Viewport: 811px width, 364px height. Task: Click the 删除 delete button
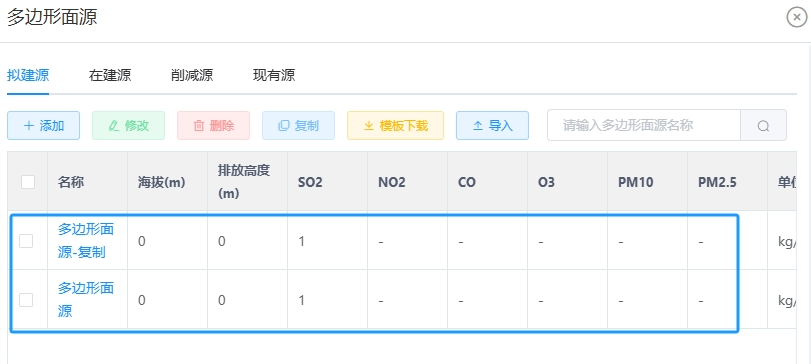click(x=213, y=126)
